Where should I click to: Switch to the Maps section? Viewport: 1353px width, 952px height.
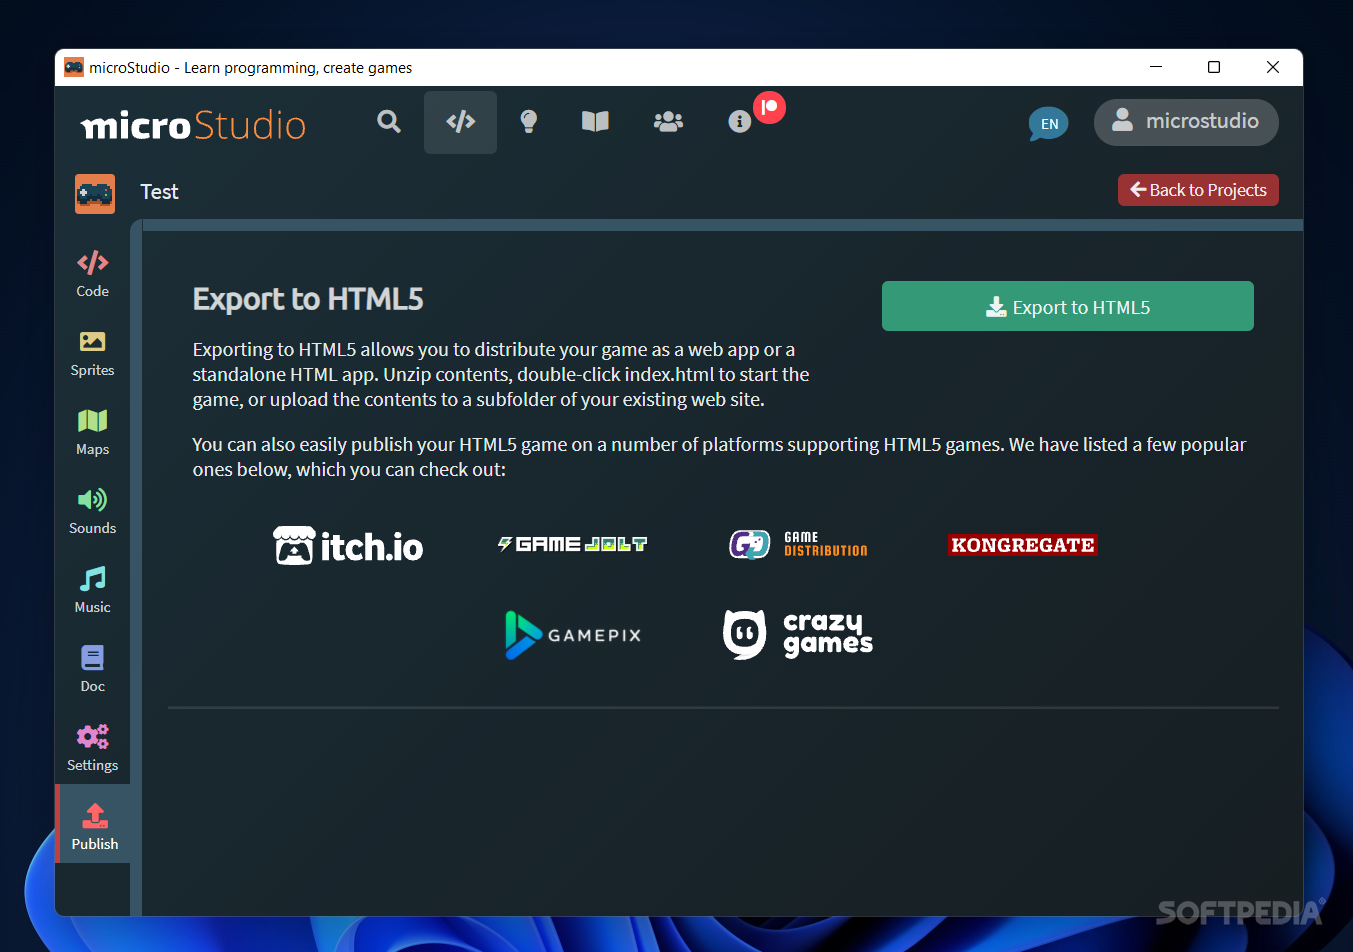pos(93,432)
